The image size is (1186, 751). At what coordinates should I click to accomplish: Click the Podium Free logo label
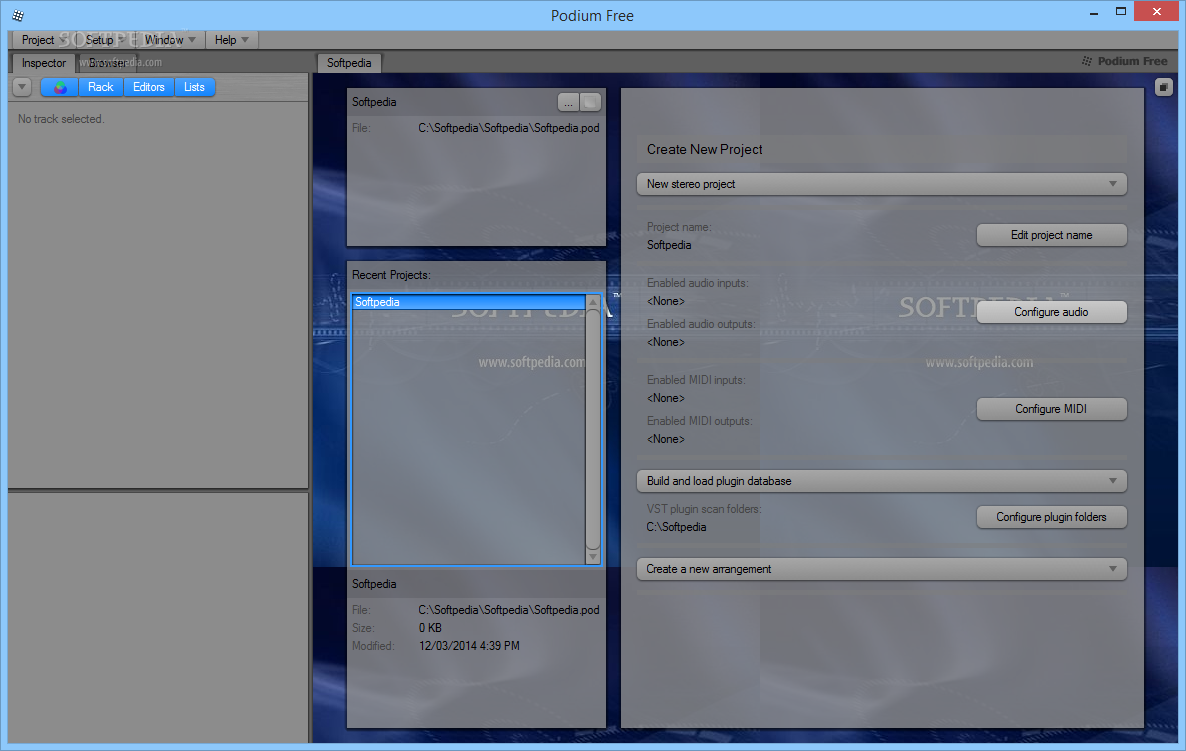(1125, 61)
